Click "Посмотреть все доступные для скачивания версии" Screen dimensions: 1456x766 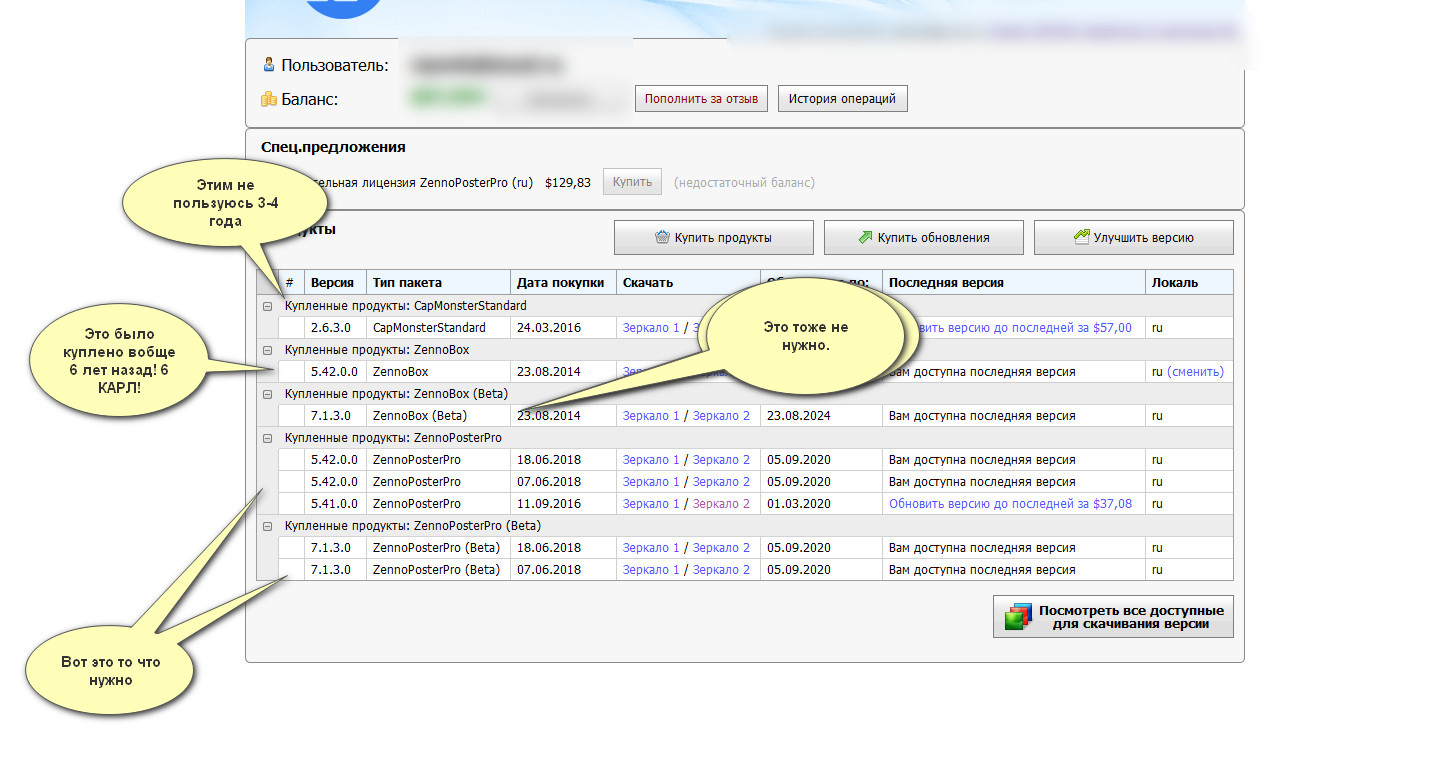1113,617
